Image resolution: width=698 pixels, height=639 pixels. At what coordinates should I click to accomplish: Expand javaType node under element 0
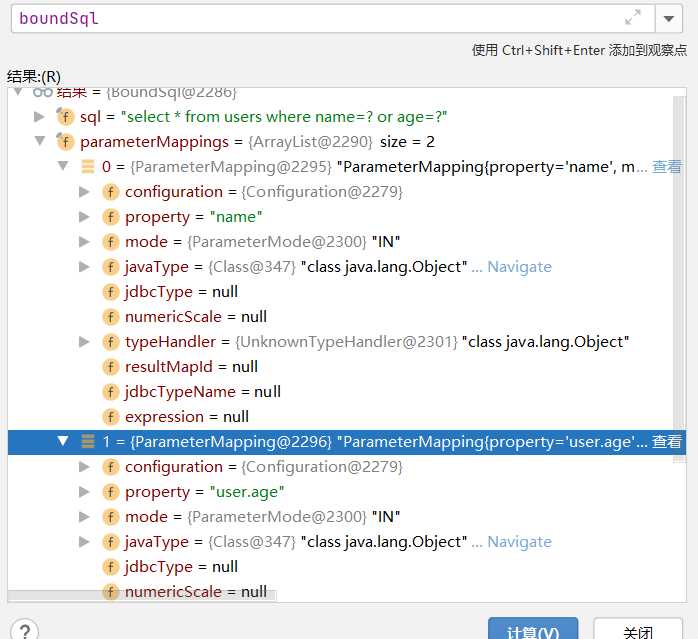pos(84,266)
